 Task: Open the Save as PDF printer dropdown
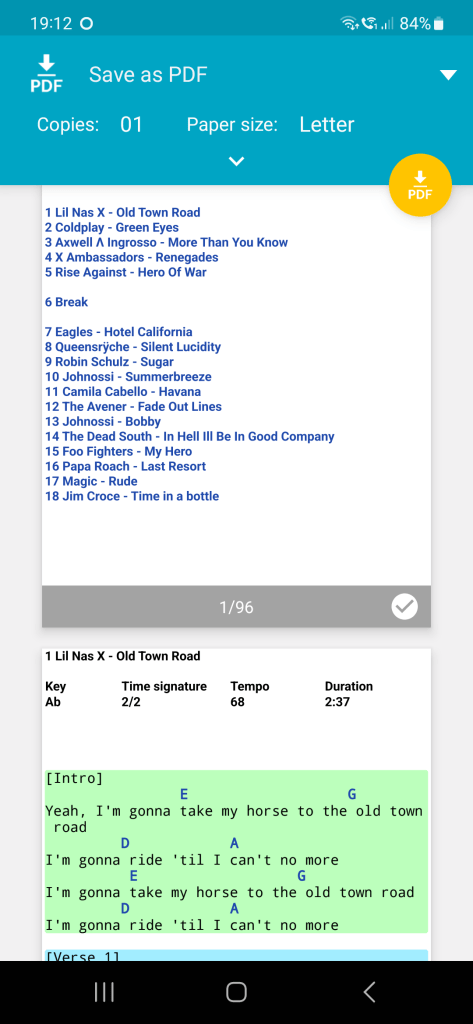coord(448,75)
